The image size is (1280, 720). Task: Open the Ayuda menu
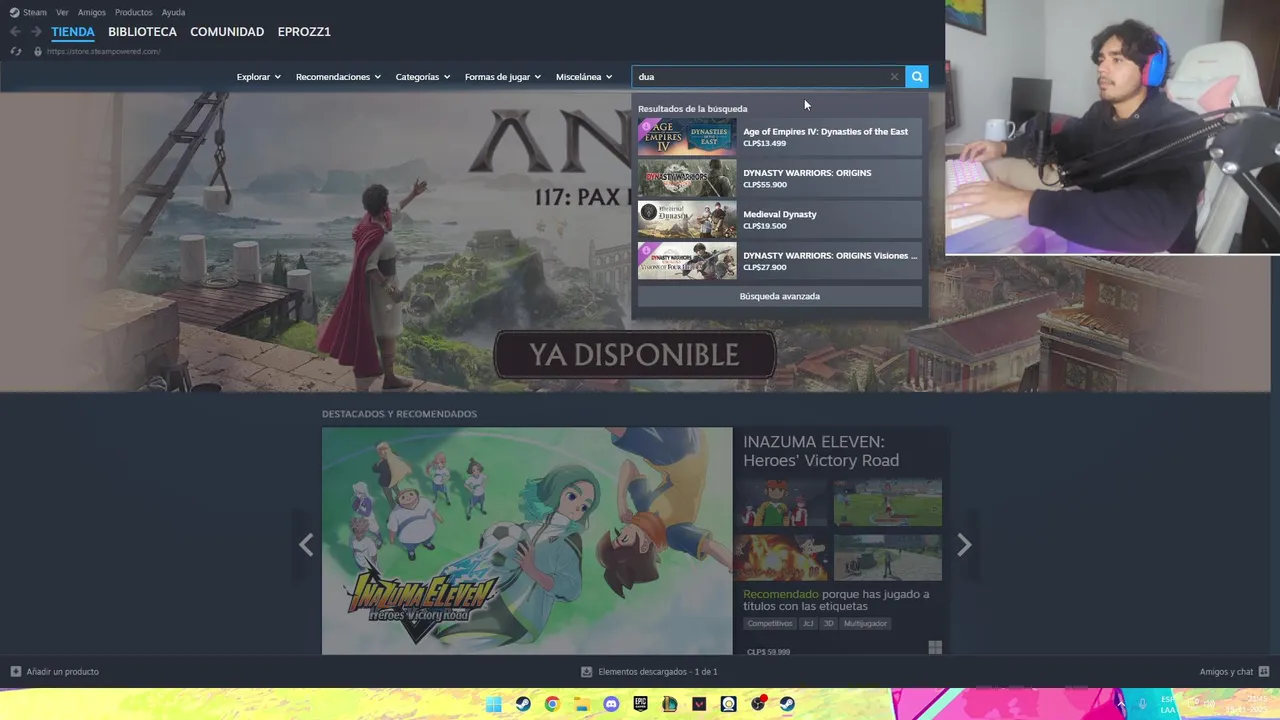point(173,12)
